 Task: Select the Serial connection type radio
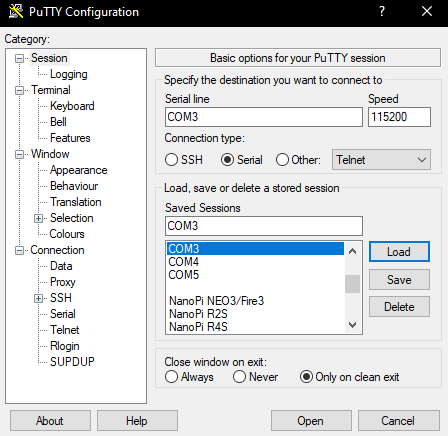point(227,160)
